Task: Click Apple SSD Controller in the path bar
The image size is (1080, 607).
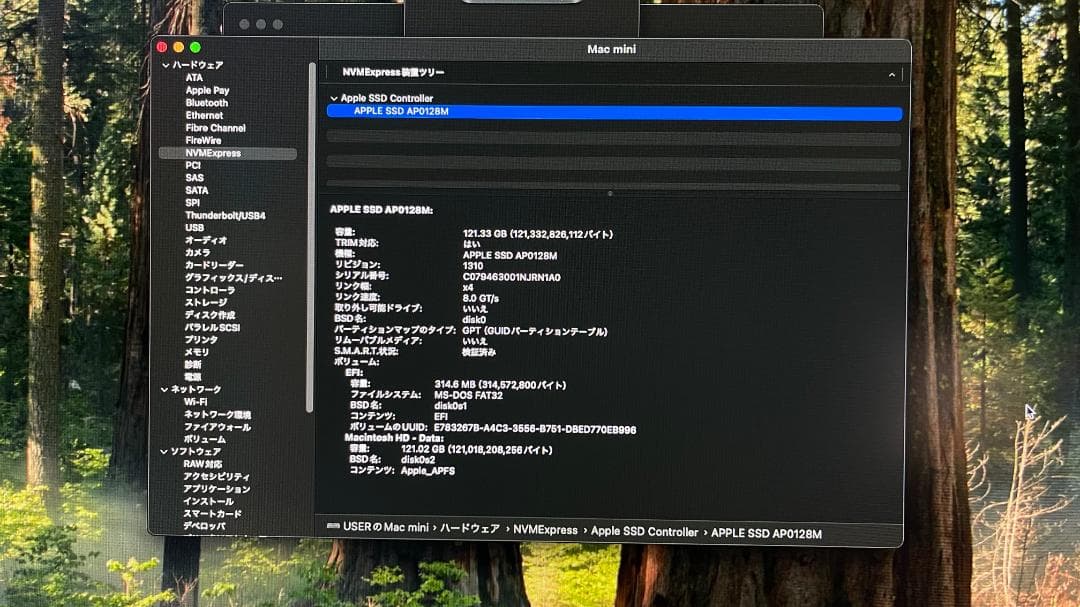Action: pos(645,532)
